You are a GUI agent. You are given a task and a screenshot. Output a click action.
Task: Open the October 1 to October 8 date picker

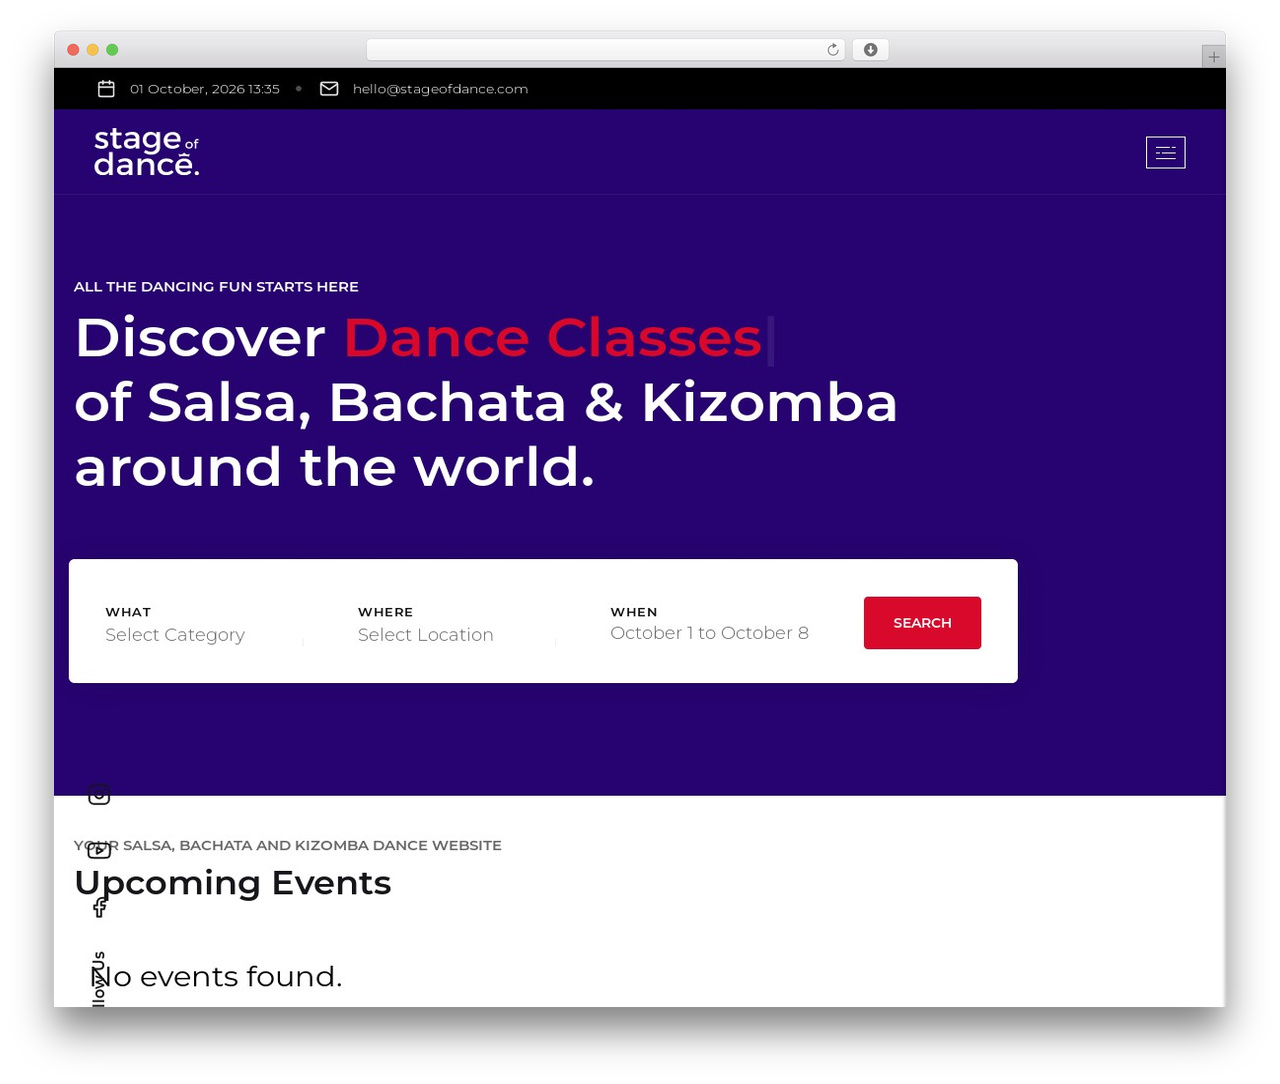point(710,633)
